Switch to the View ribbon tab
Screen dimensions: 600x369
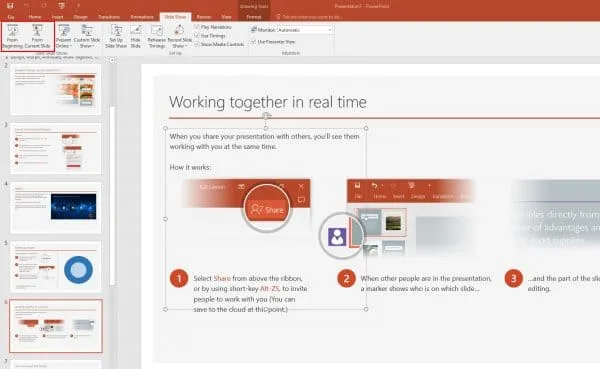pos(226,17)
